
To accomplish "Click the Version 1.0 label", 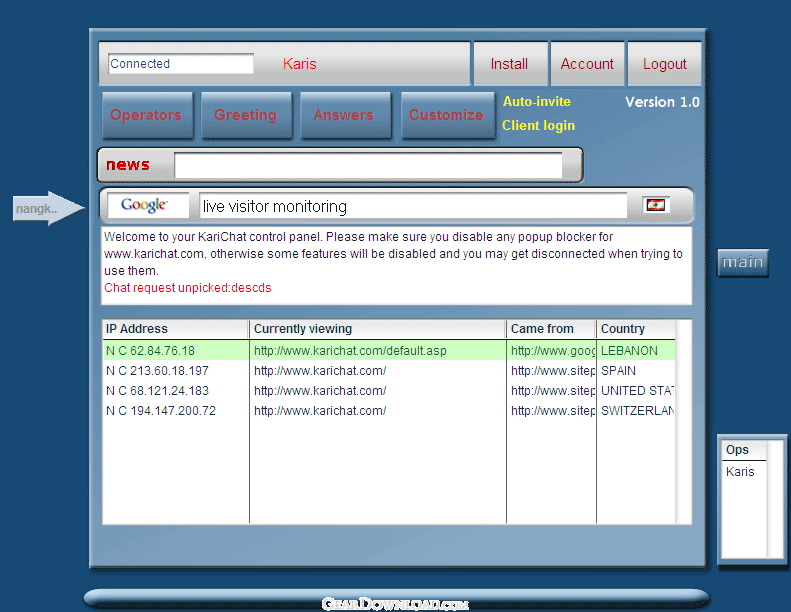I will 662,102.
